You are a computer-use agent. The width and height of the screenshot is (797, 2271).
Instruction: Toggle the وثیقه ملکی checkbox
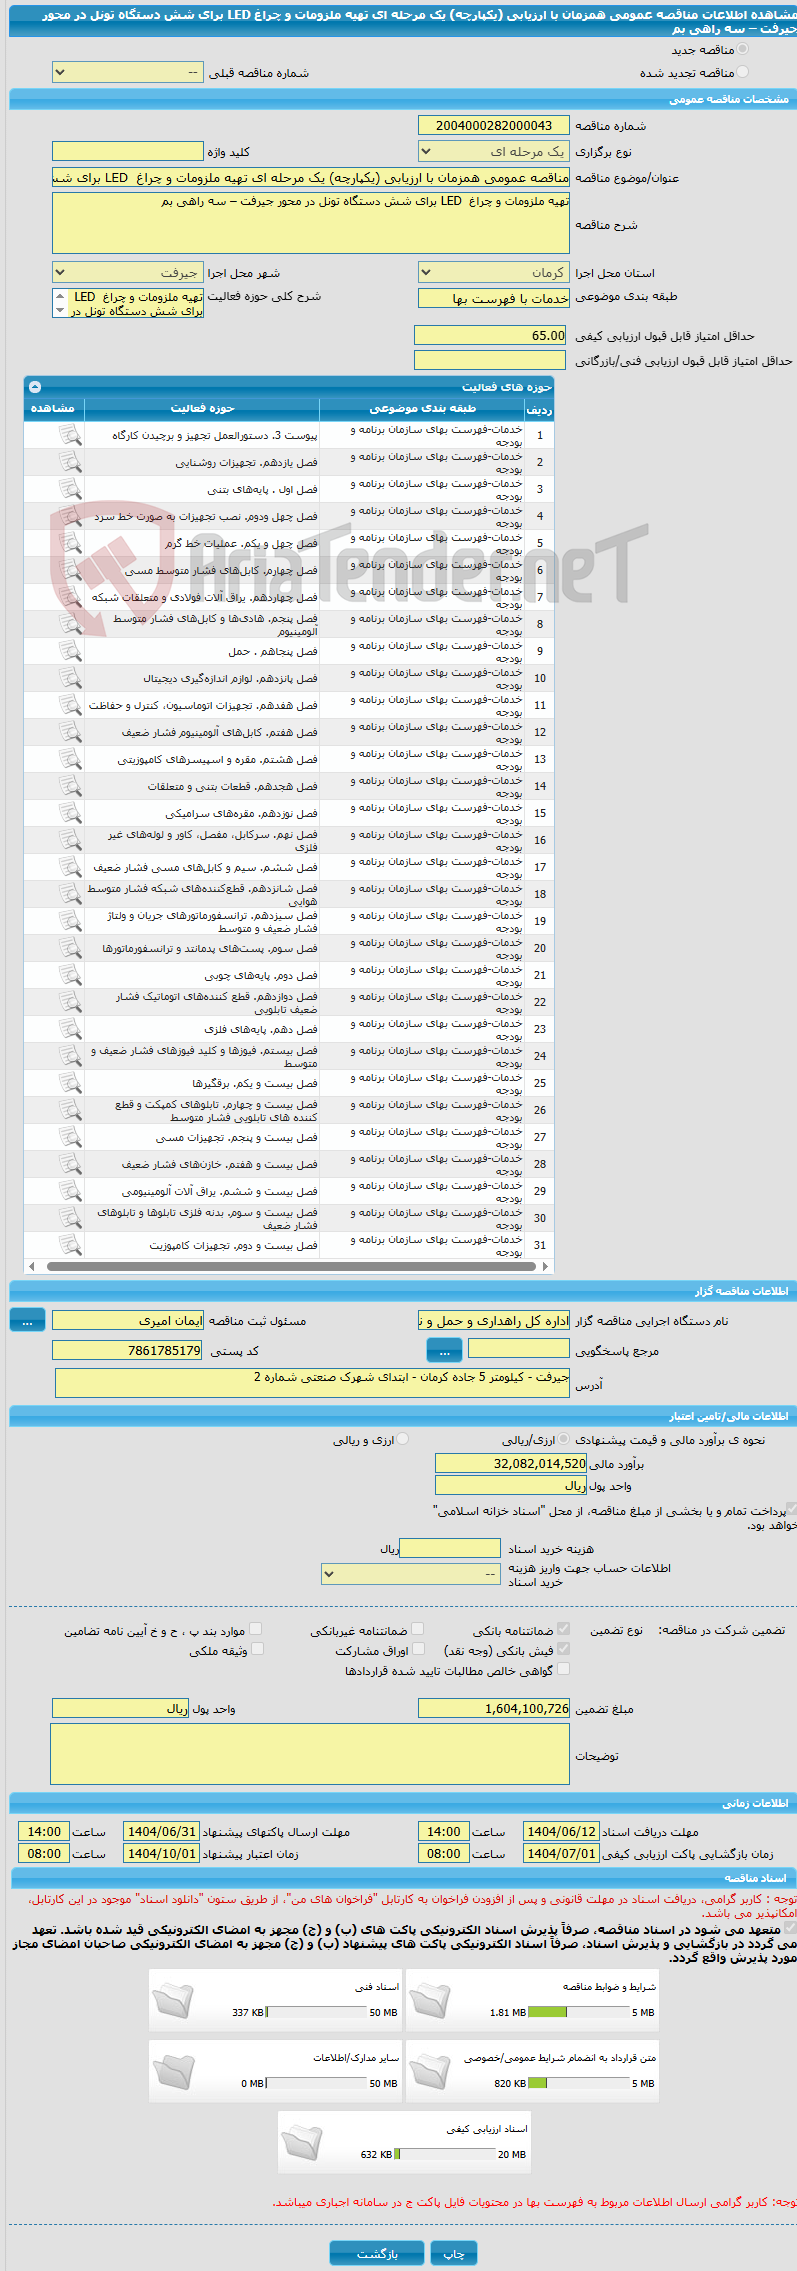coord(257,1649)
